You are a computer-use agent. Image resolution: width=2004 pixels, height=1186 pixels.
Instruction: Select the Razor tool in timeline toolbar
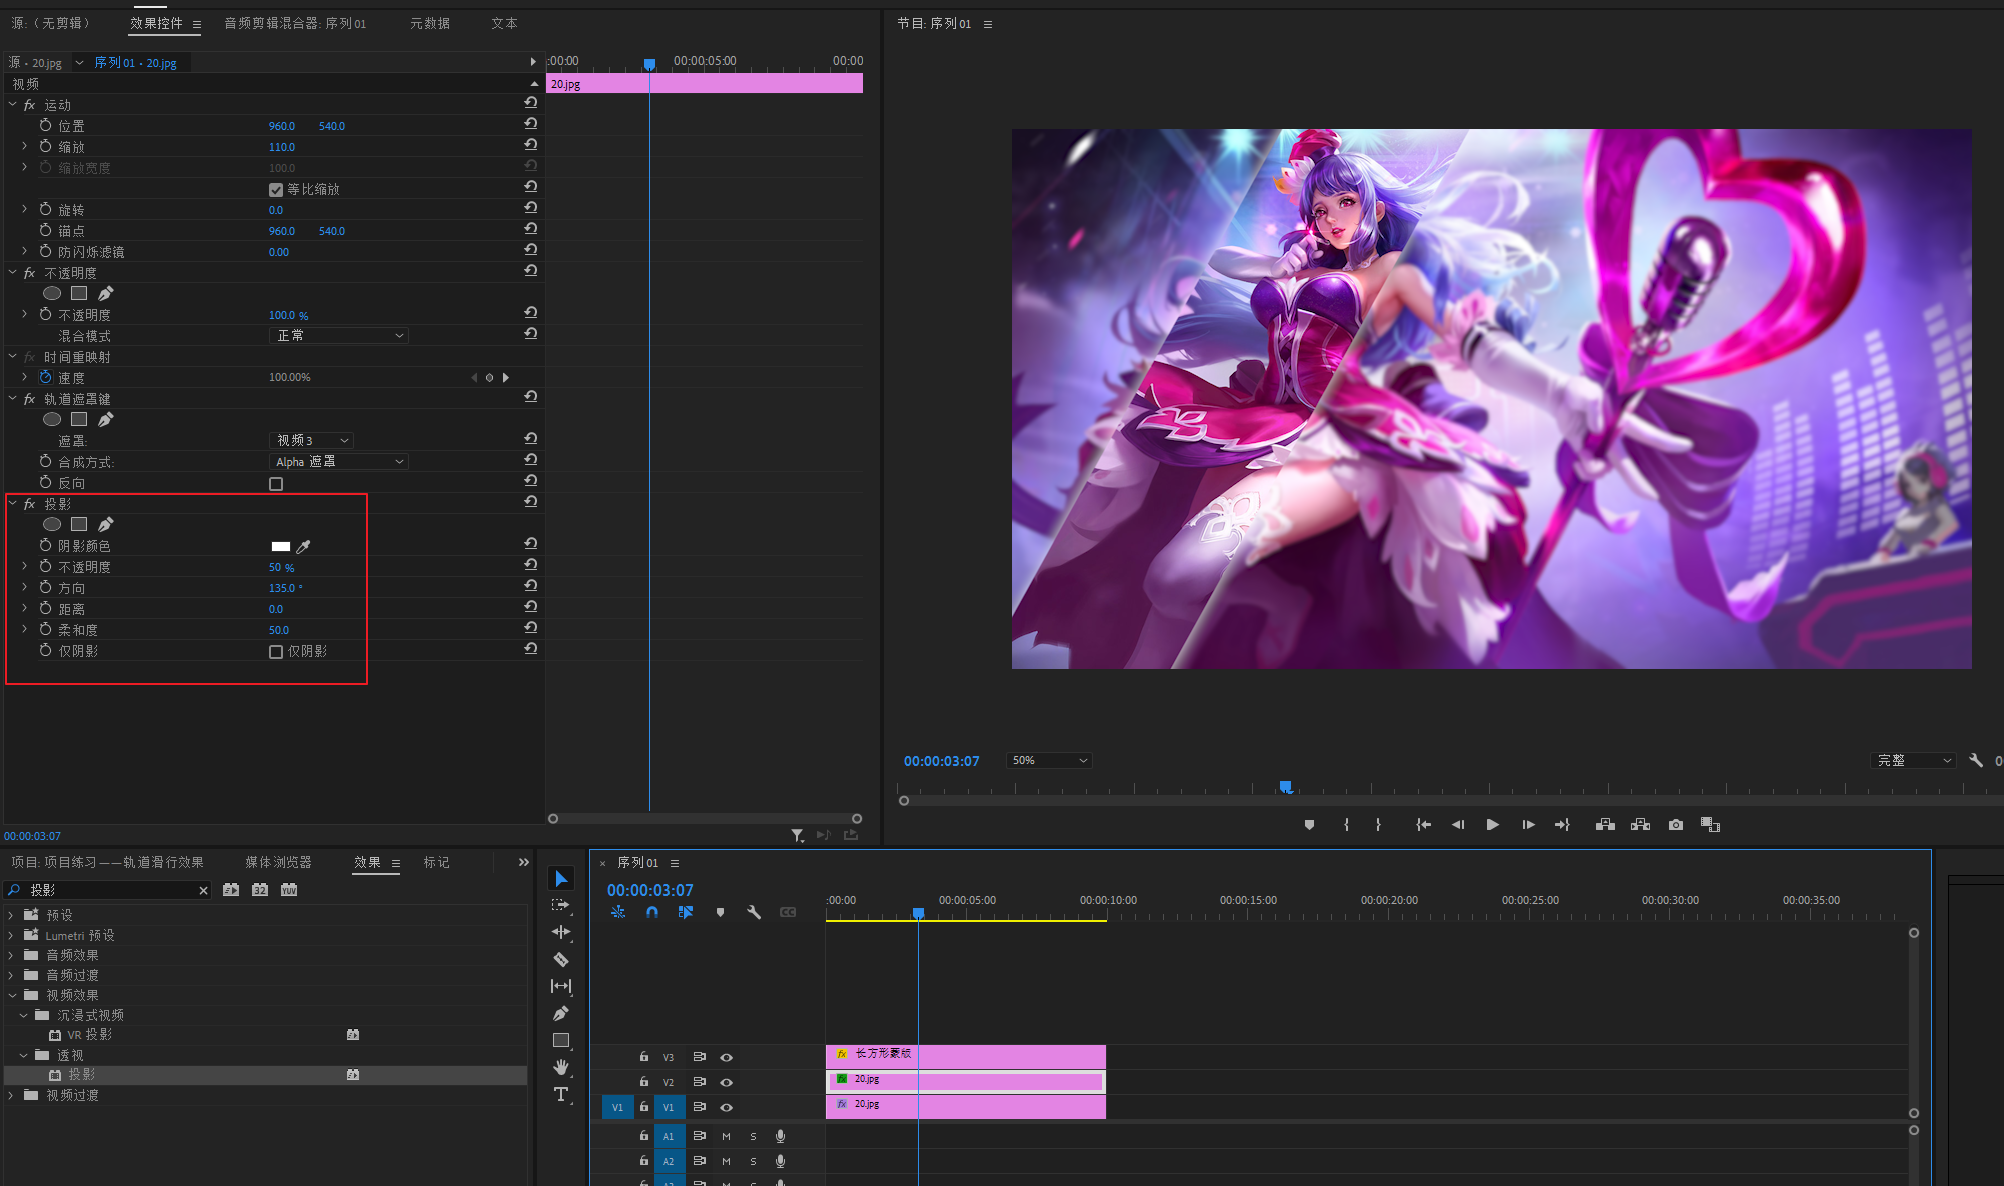pos(561,959)
